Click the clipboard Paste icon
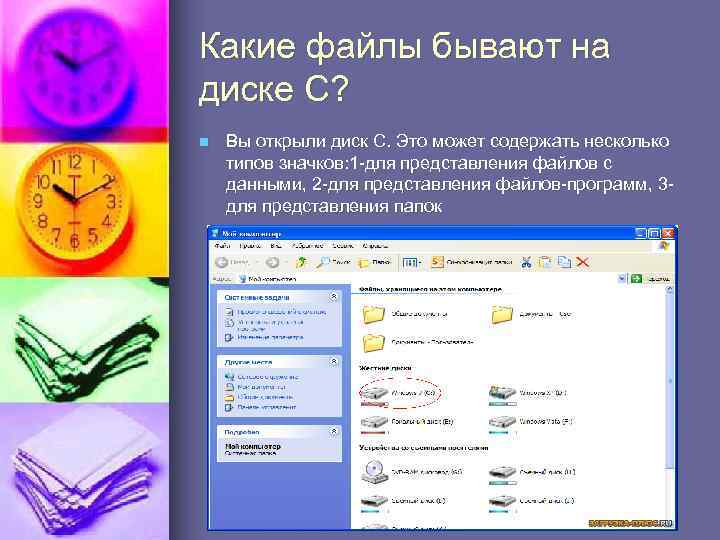 pyautogui.click(x=545, y=262)
